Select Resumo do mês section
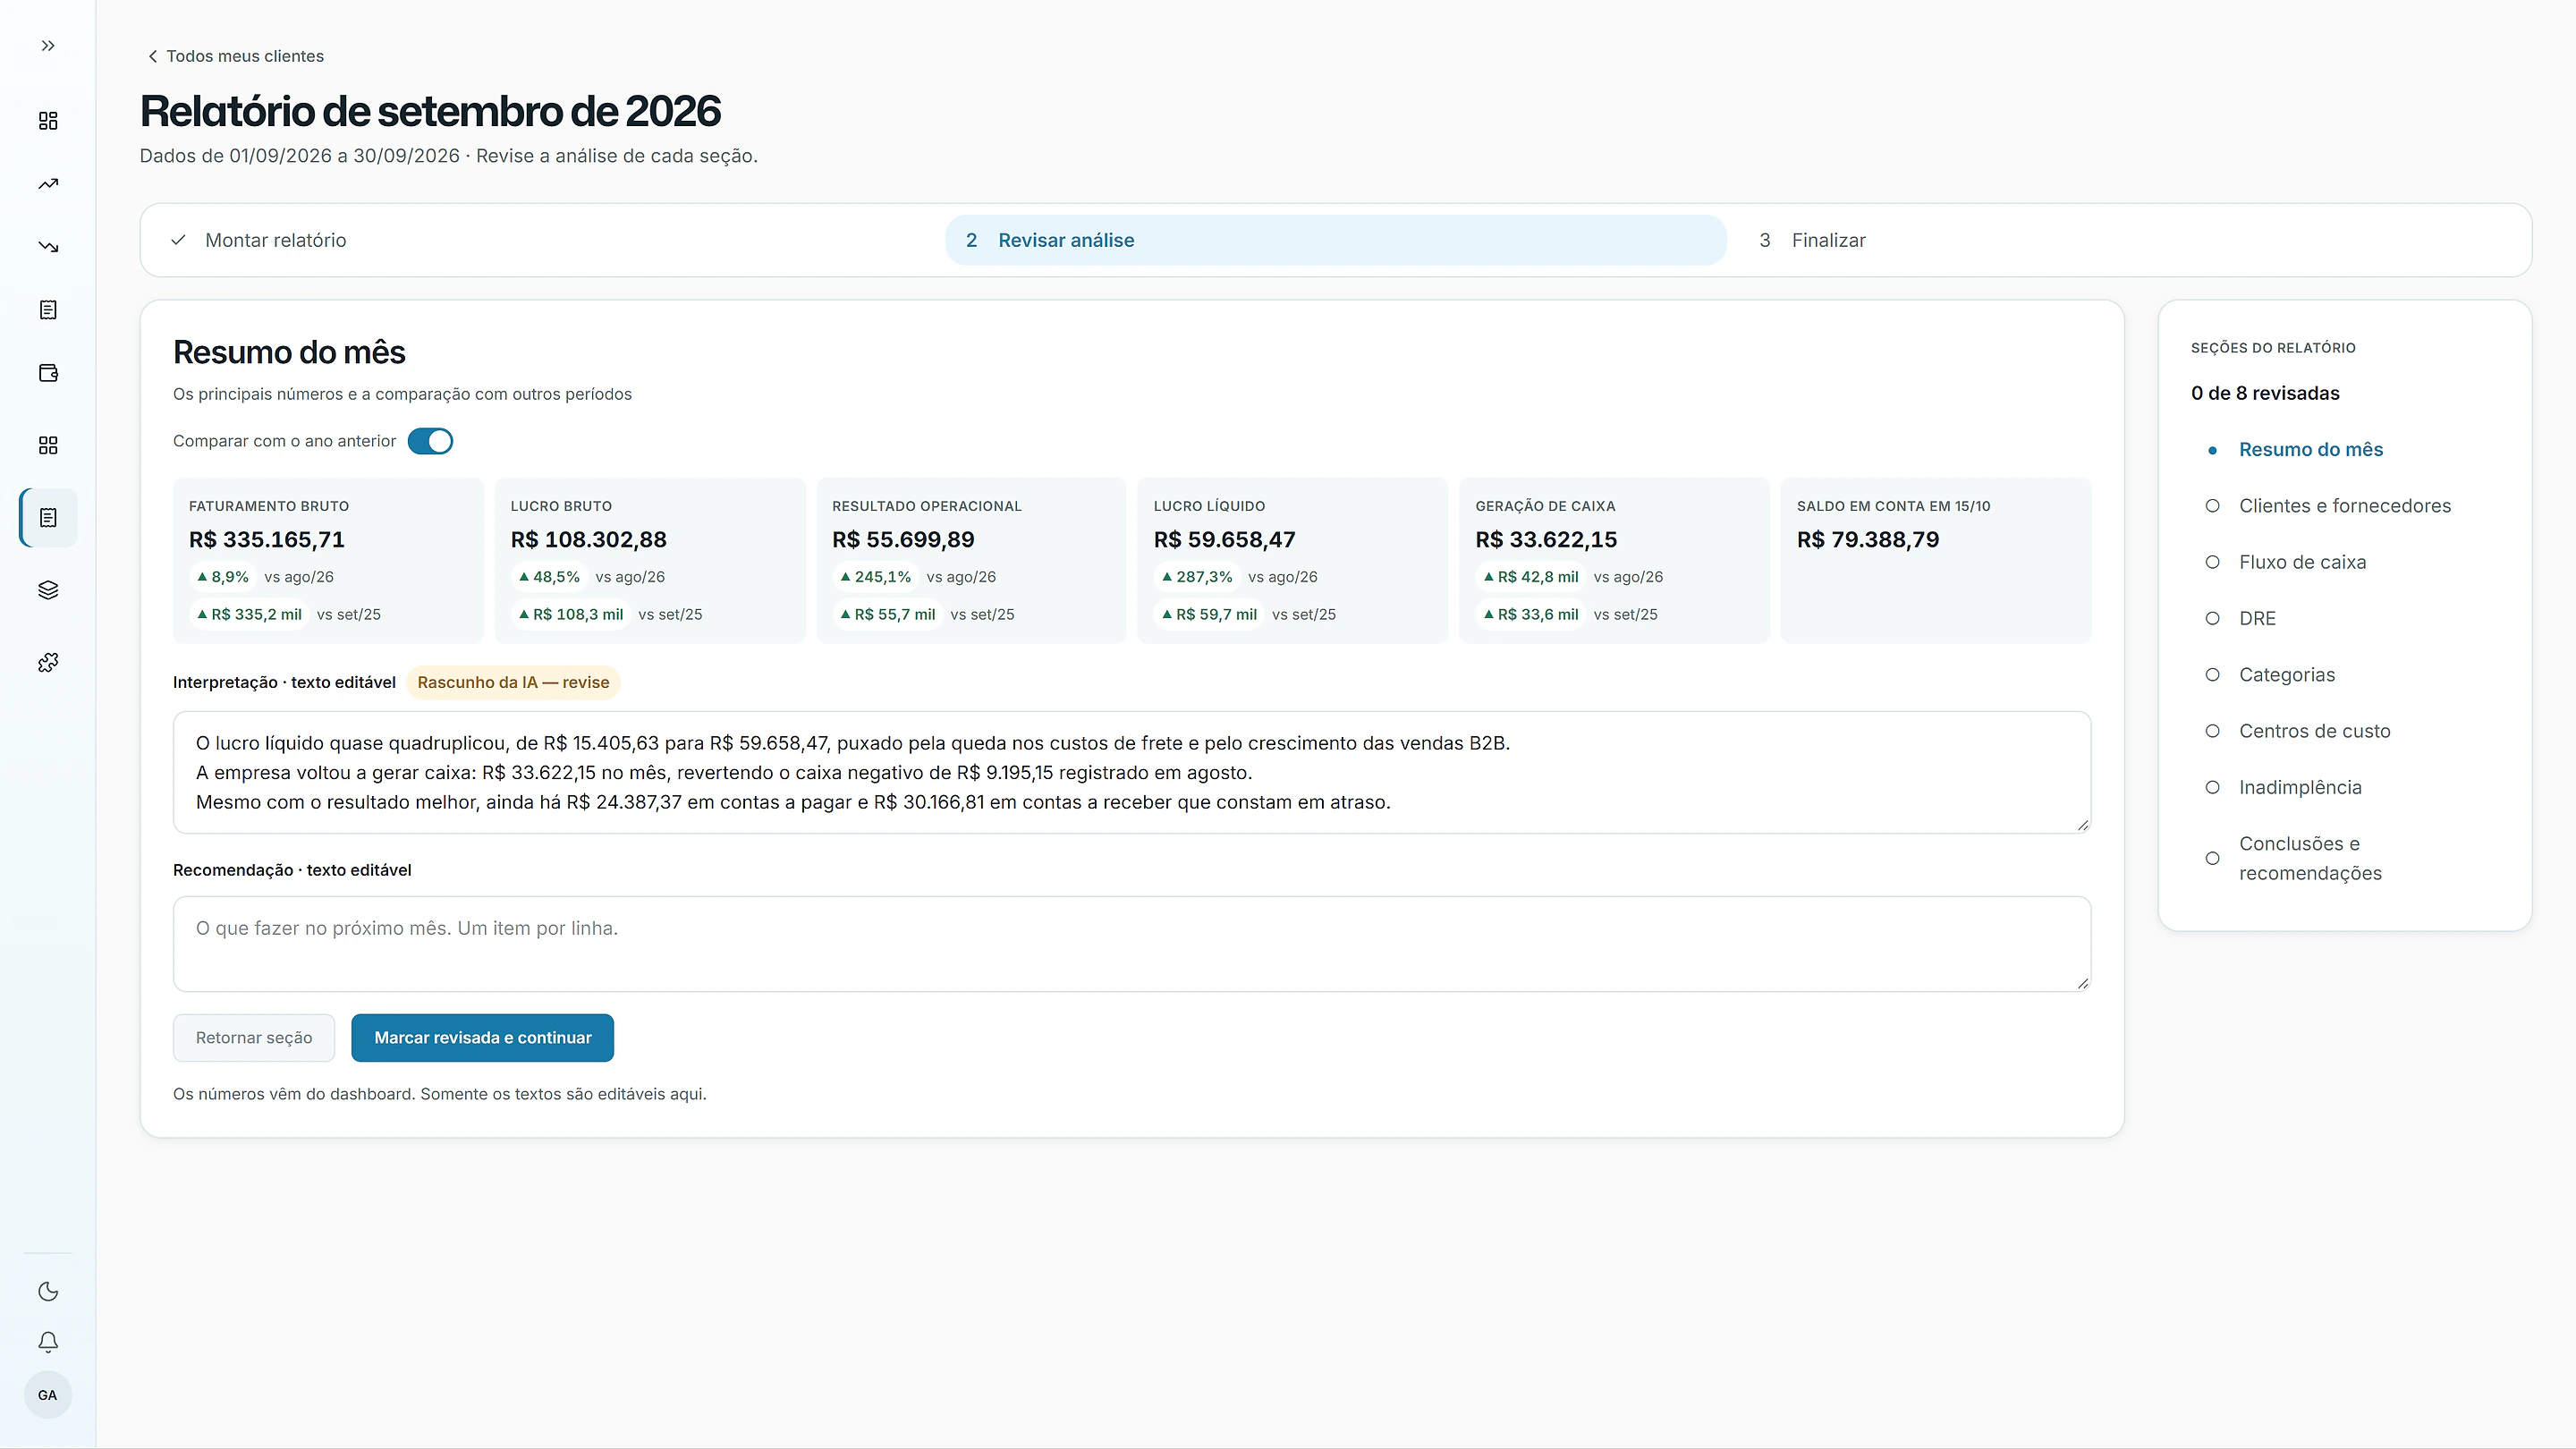2576x1449 pixels. pos(2311,450)
